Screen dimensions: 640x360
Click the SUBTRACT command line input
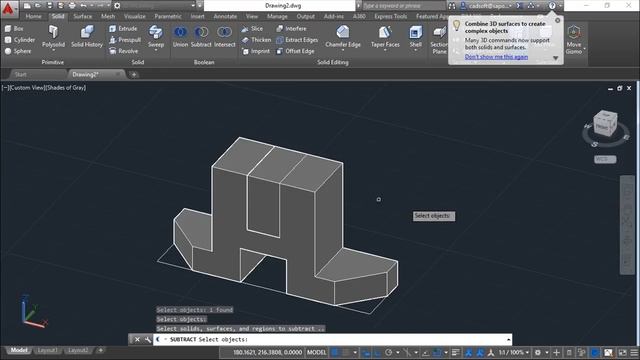(332, 339)
